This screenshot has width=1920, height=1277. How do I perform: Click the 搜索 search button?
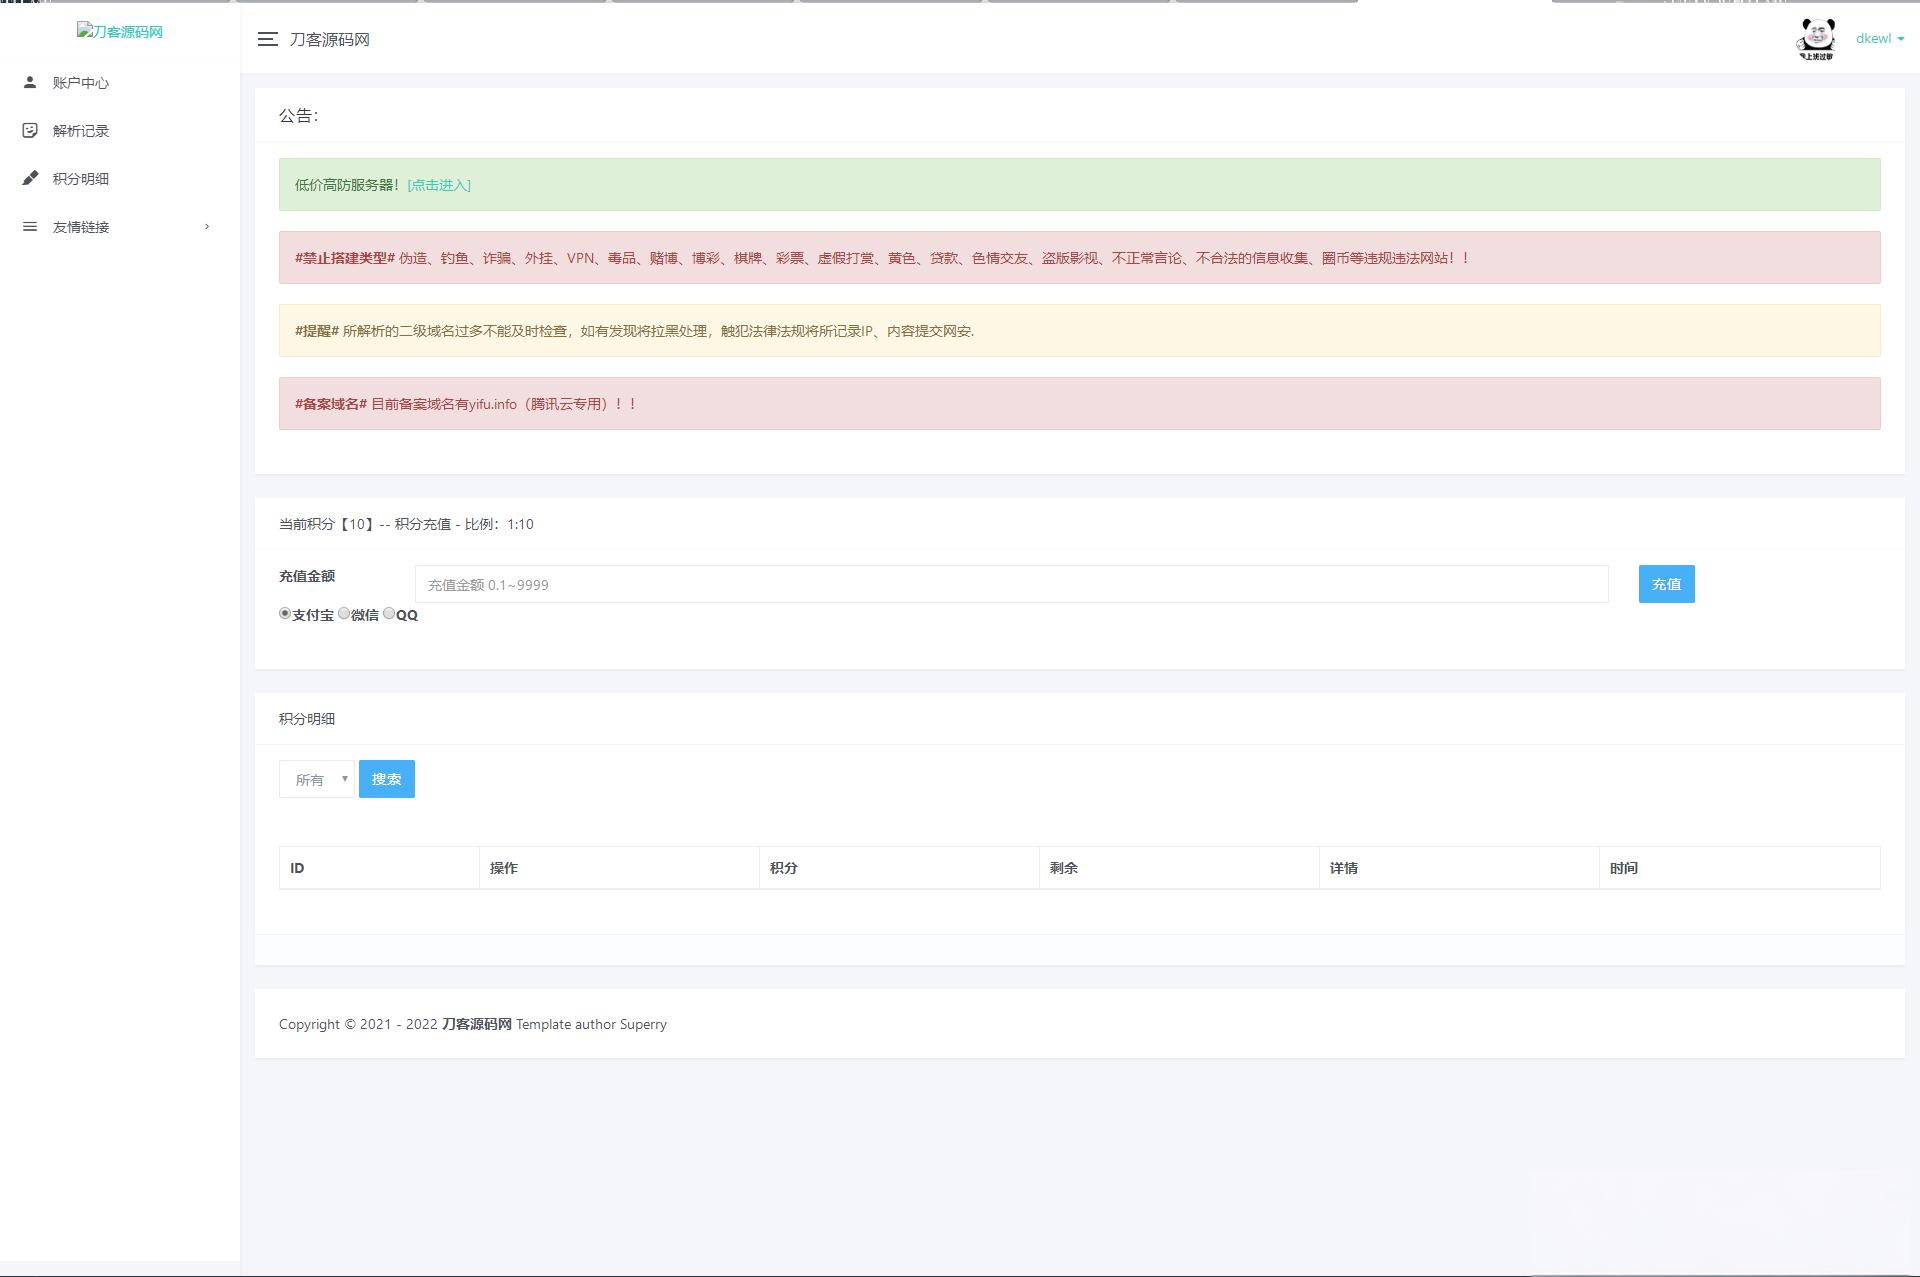point(387,779)
